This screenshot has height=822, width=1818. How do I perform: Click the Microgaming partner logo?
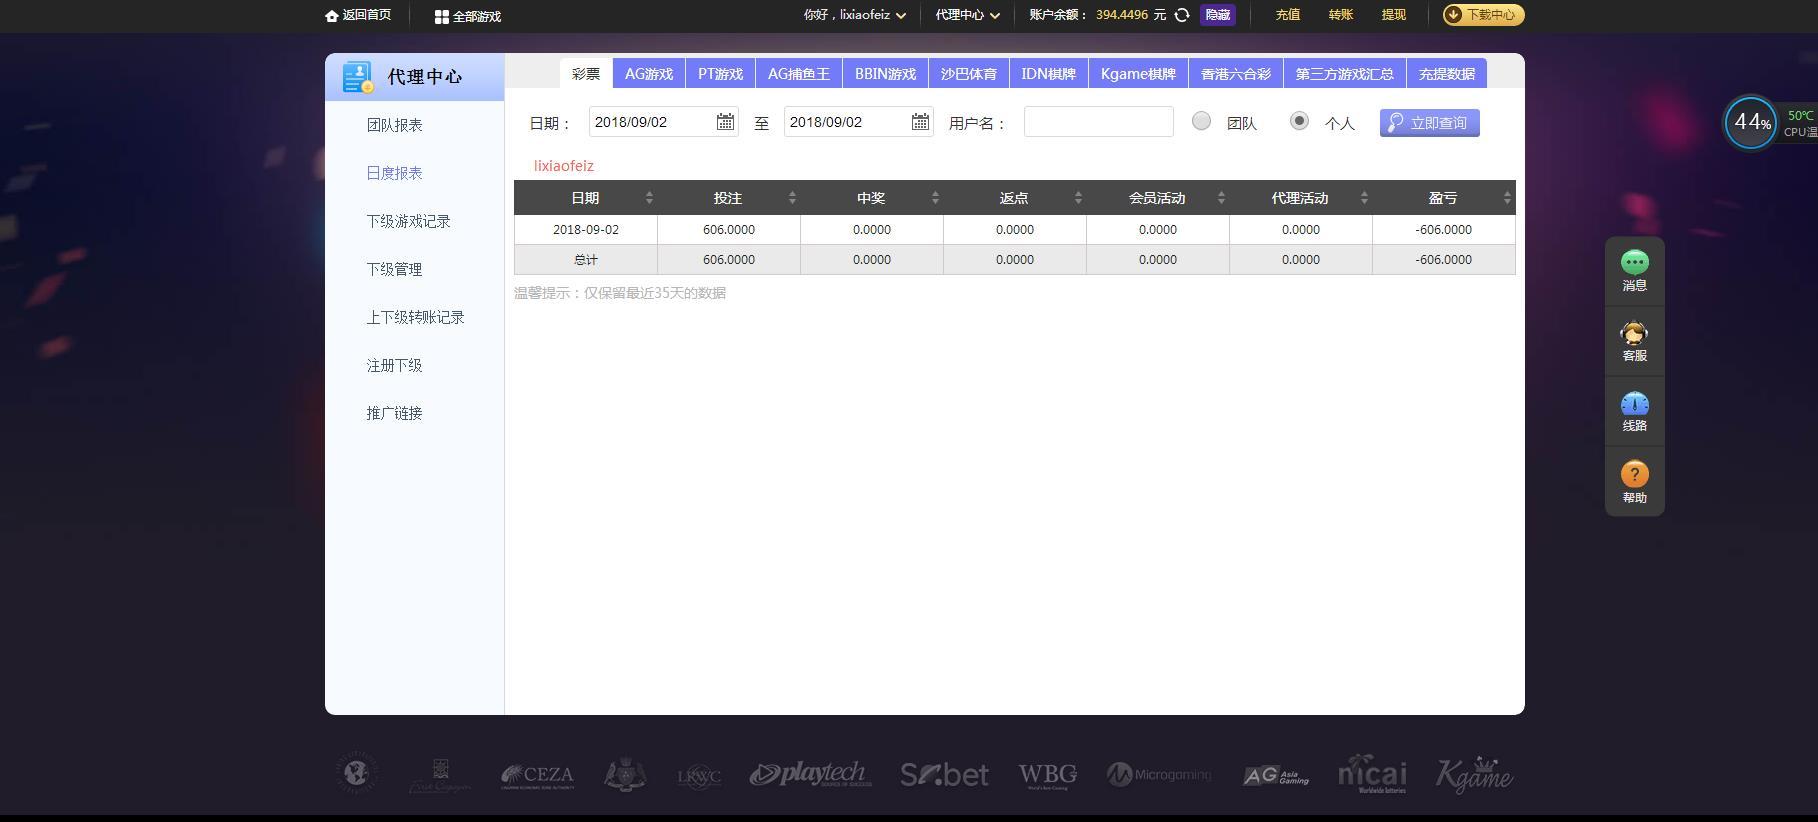(x=1158, y=774)
